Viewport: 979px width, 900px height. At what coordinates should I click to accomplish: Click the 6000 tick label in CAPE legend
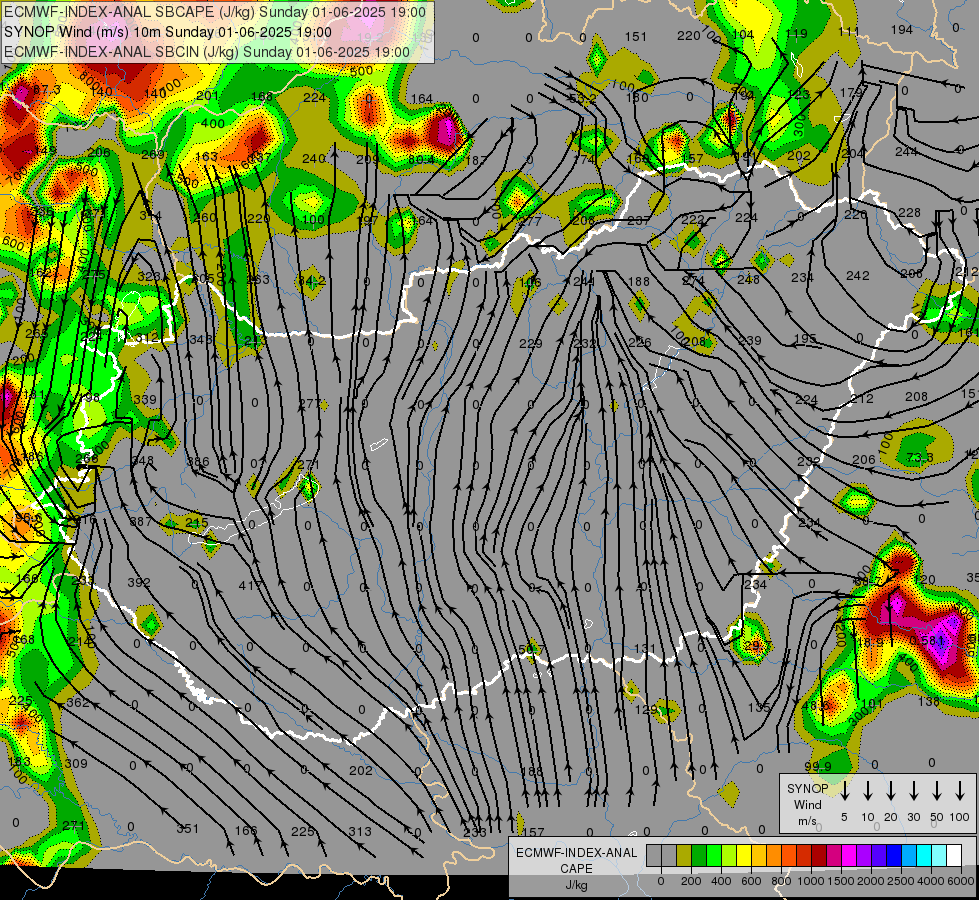[x=962, y=881]
